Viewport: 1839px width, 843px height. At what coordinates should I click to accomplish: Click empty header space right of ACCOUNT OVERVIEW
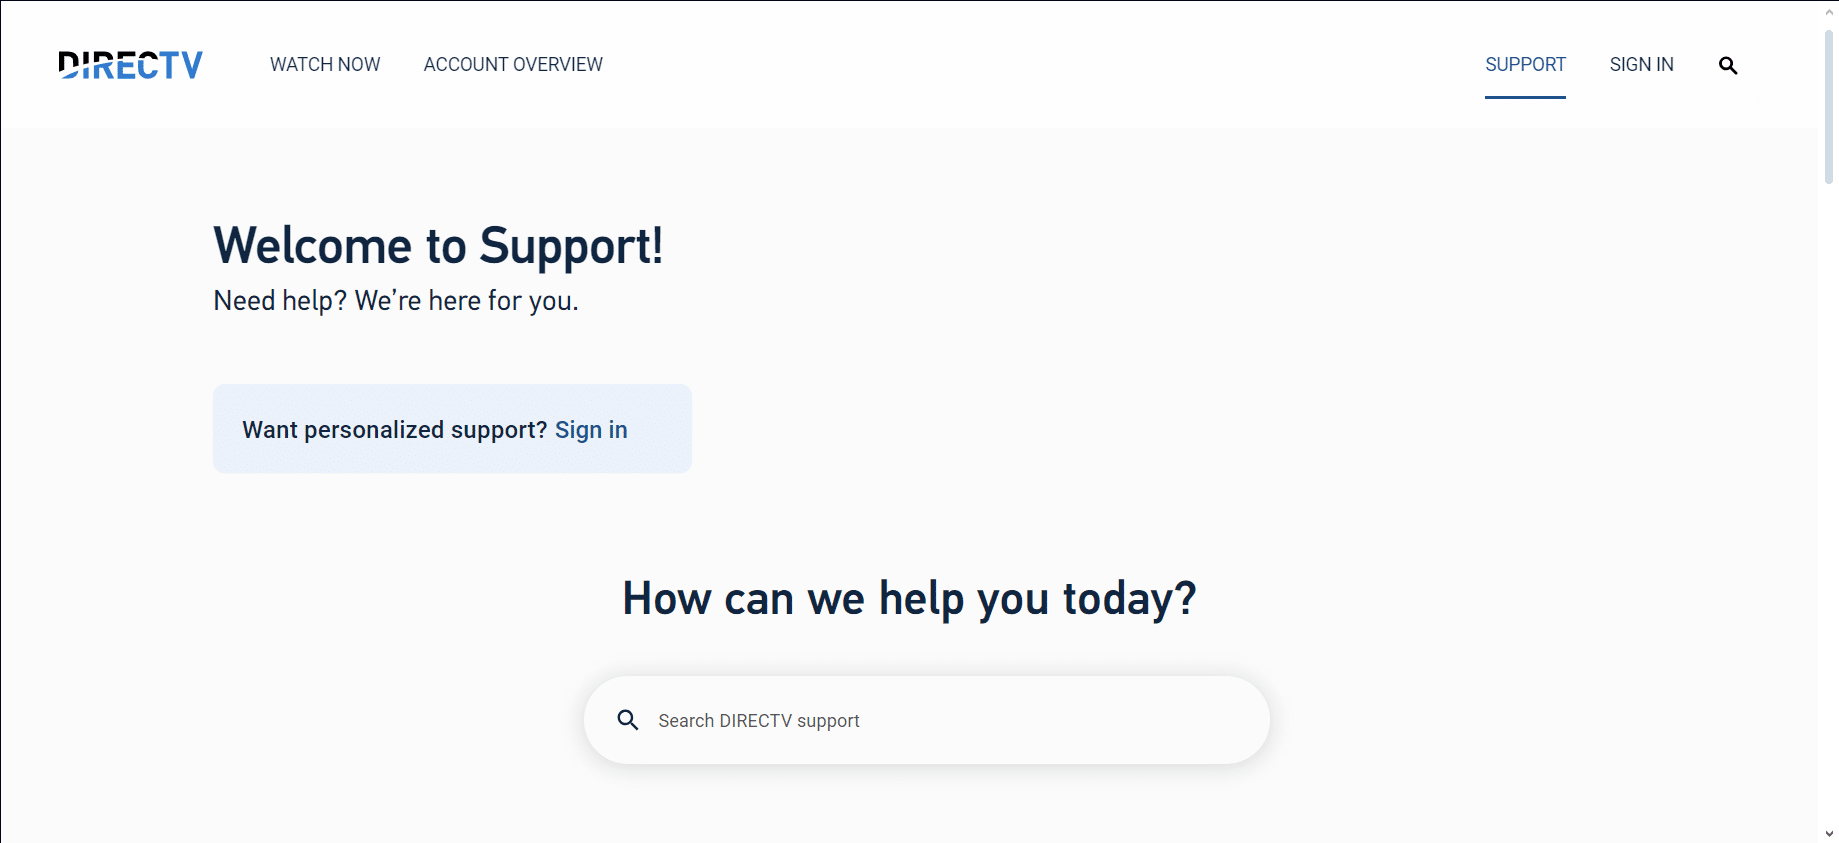click(1000, 65)
